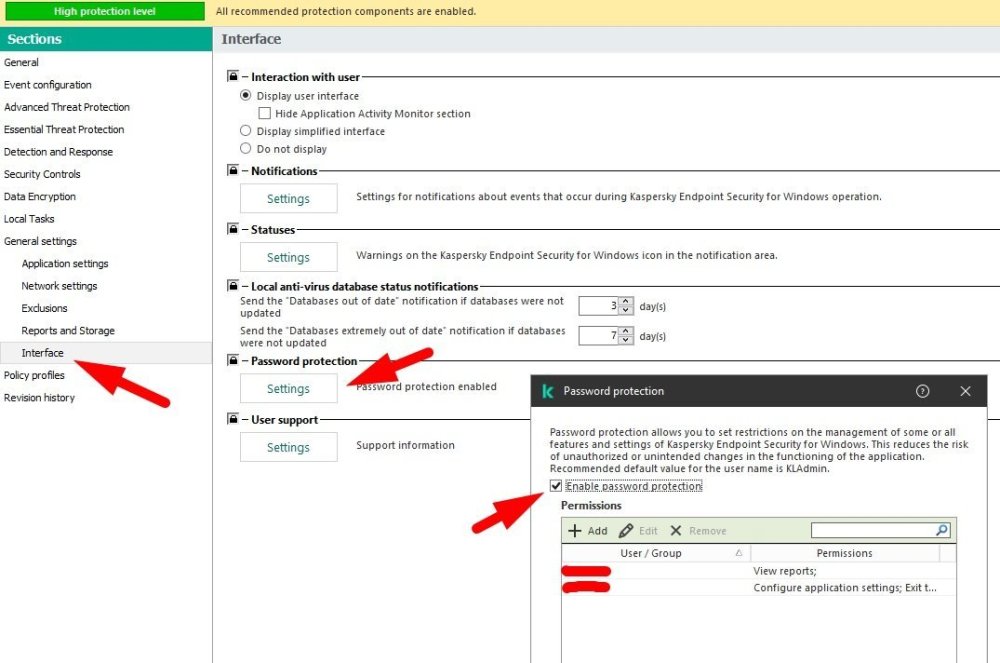
Task: Open Local Tasks section
Action: coord(29,219)
